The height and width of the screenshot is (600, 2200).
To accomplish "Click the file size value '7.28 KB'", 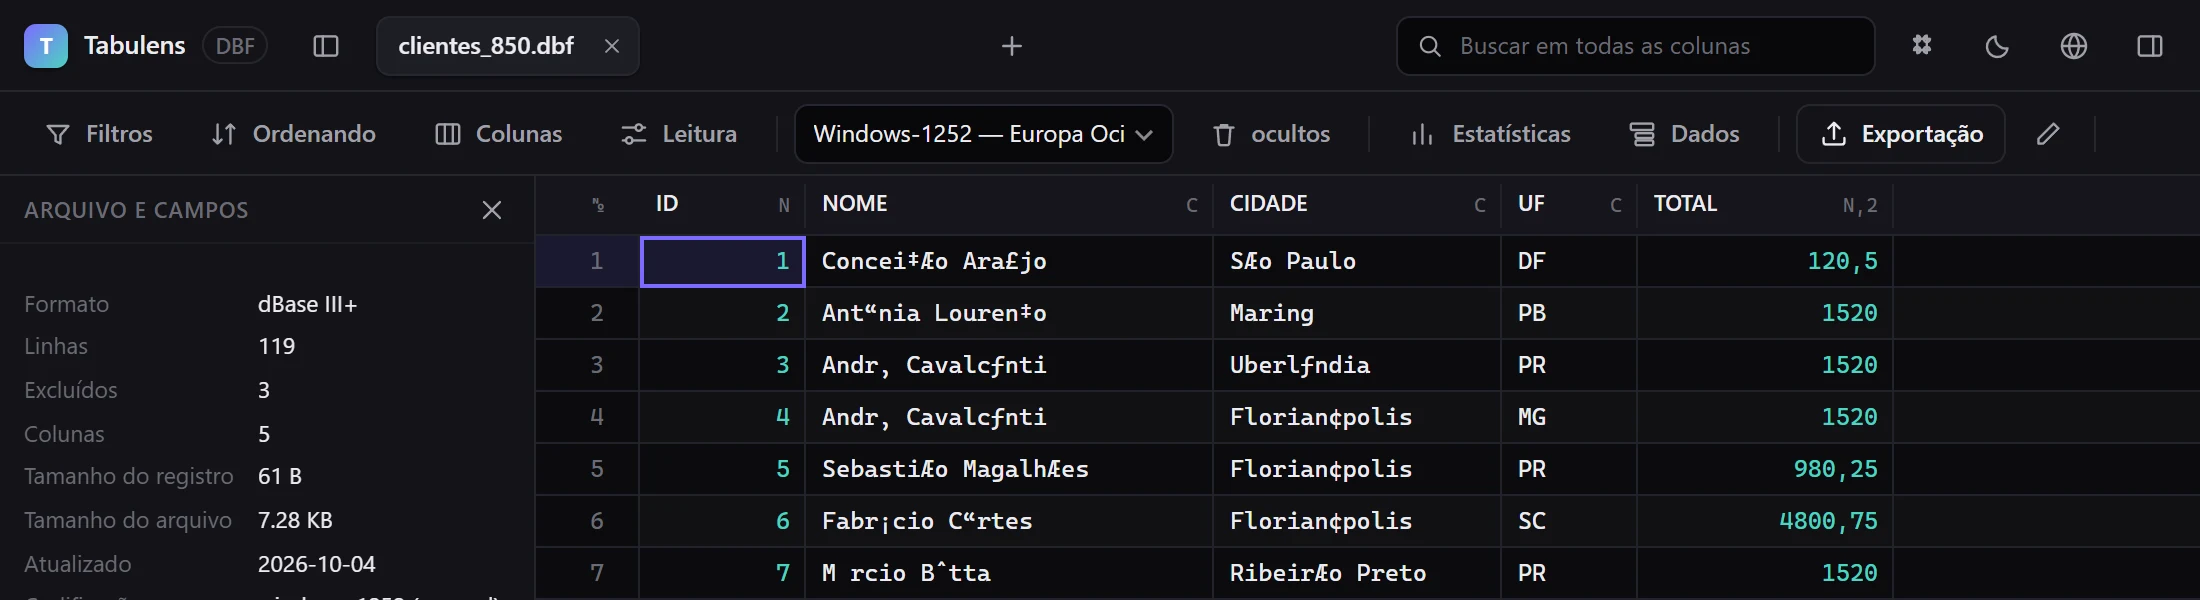I will point(295,520).
